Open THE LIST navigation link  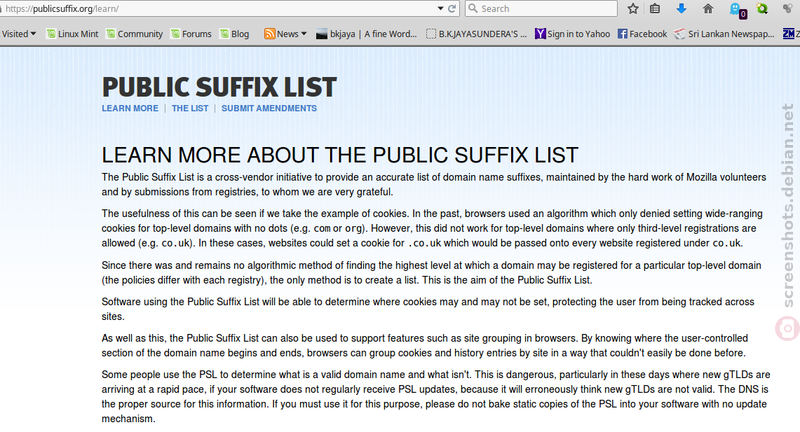point(190,108)
